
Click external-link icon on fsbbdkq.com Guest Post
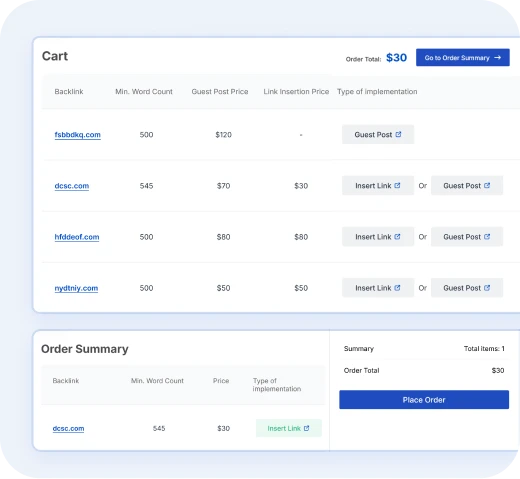[398, 134]
